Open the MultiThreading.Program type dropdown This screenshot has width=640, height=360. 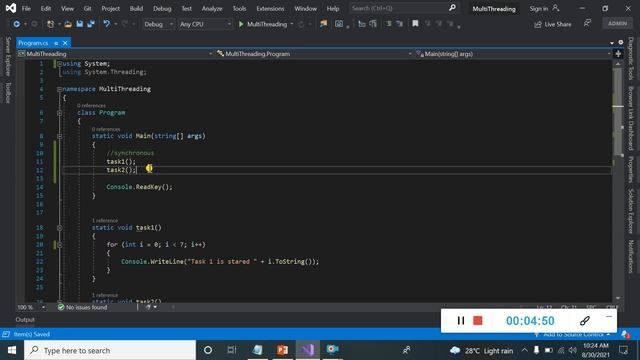point(313,54)
